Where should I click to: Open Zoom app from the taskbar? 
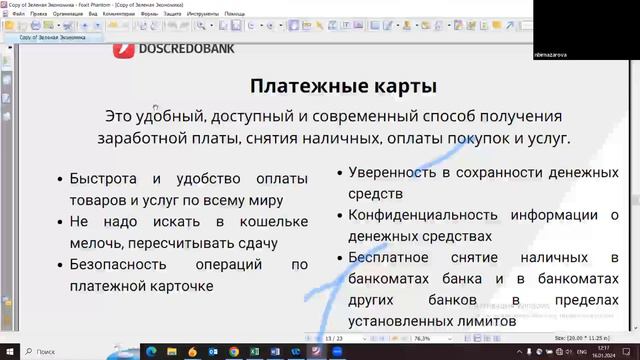(337, 351)
